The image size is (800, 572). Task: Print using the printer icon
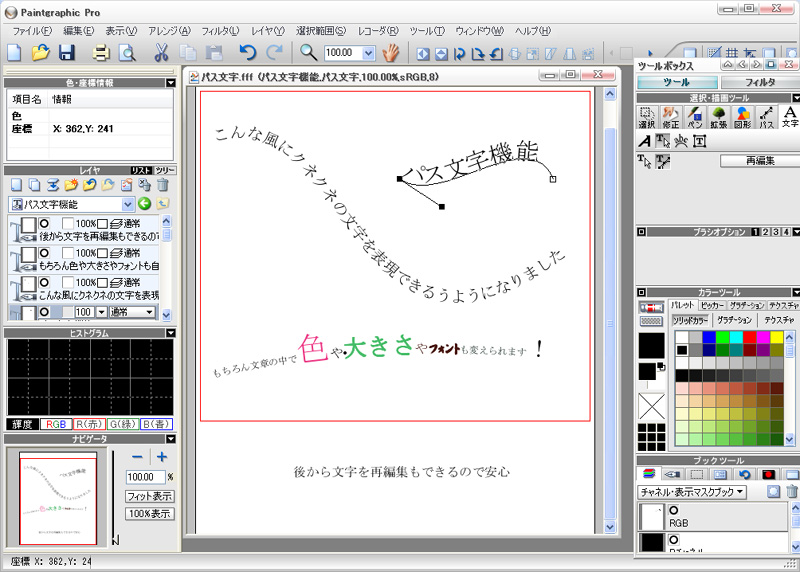(x=101, y=53)
